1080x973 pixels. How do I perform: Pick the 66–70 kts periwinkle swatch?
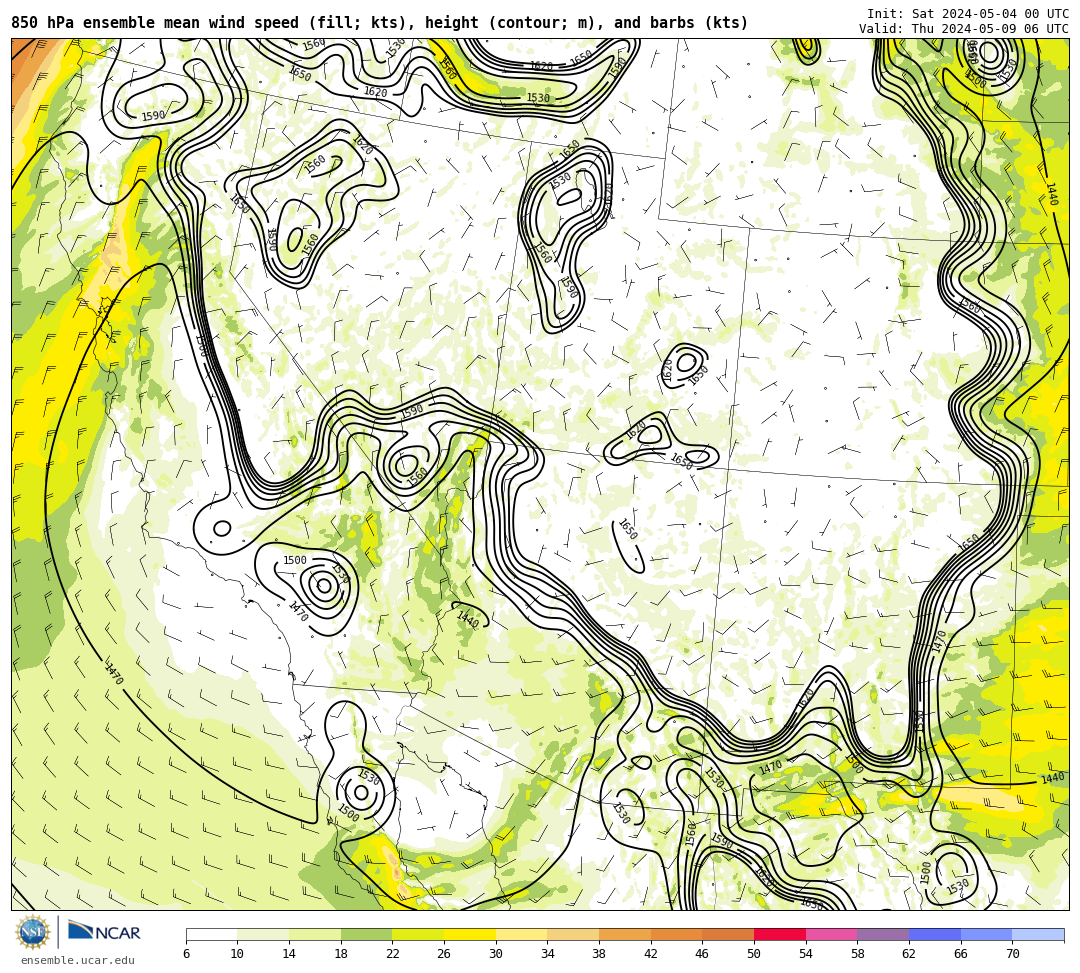point(986,934)
